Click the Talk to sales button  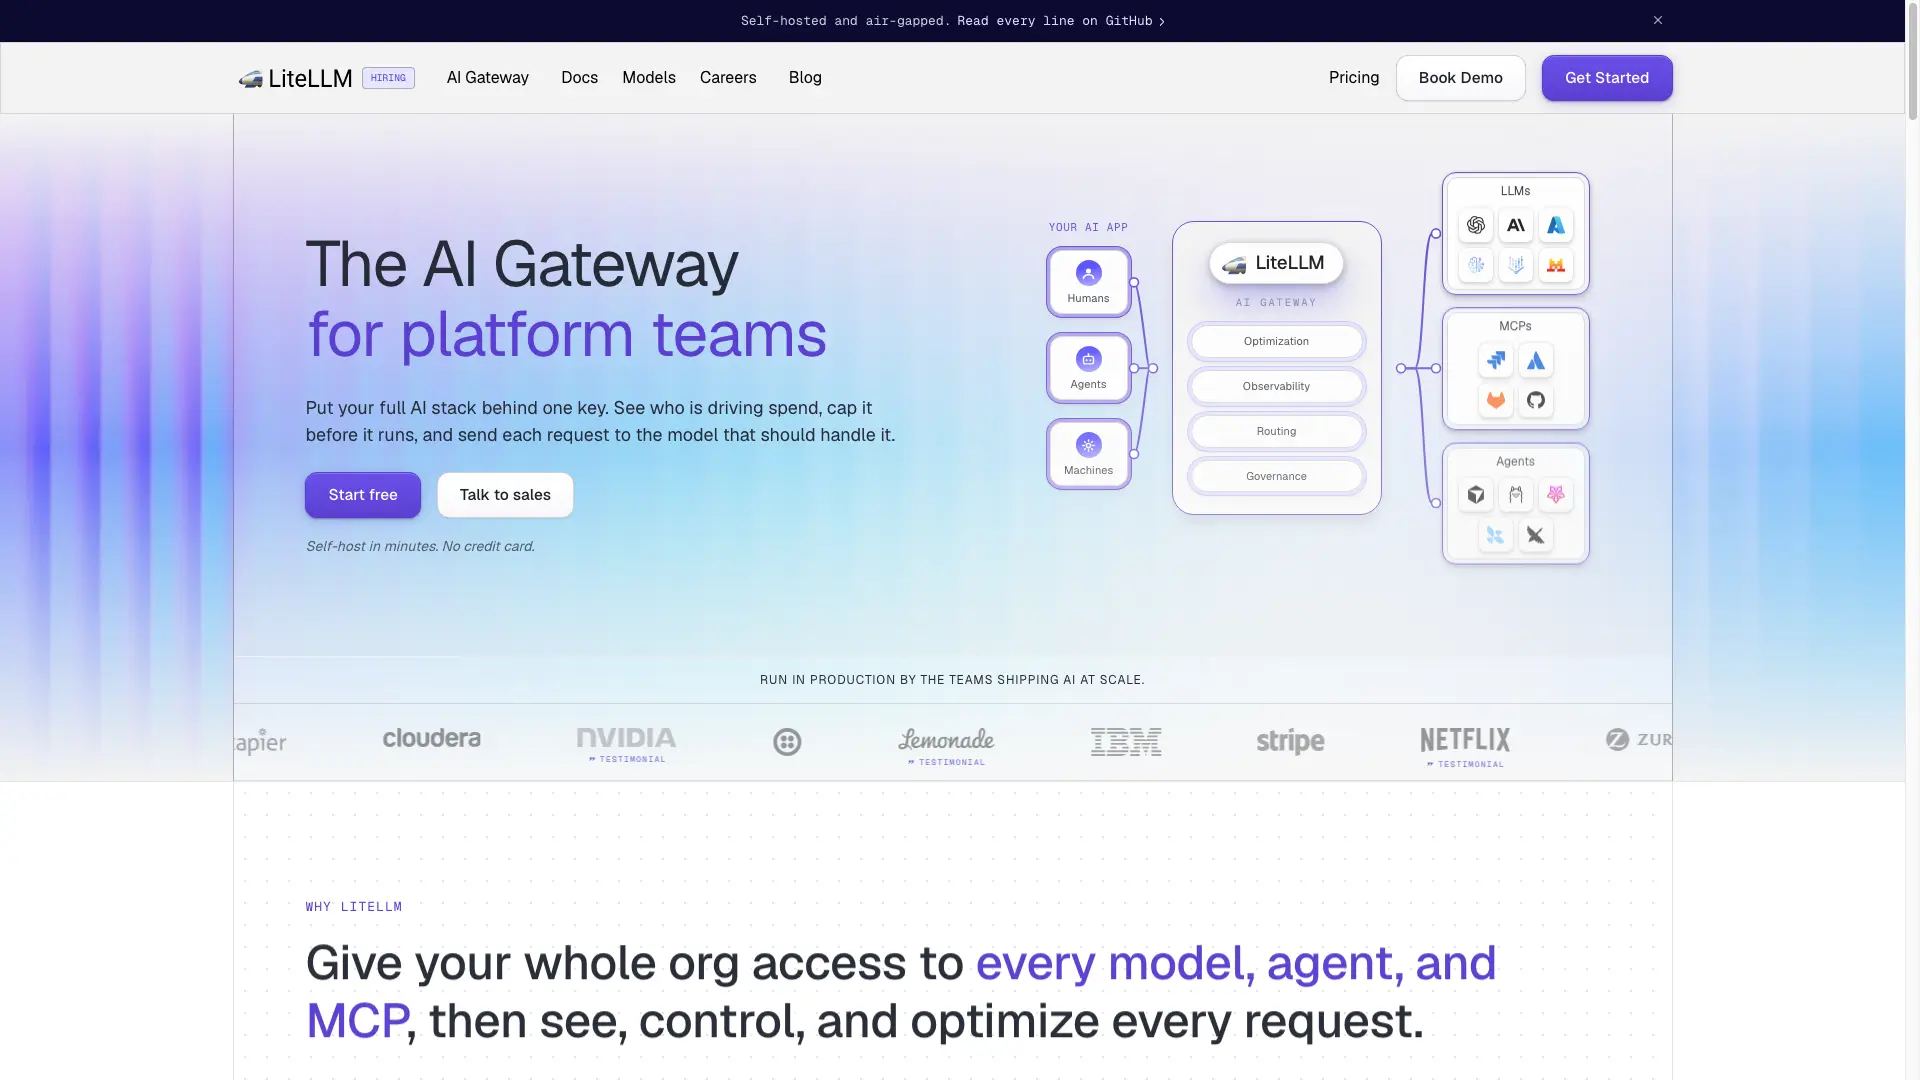[505, 495]
